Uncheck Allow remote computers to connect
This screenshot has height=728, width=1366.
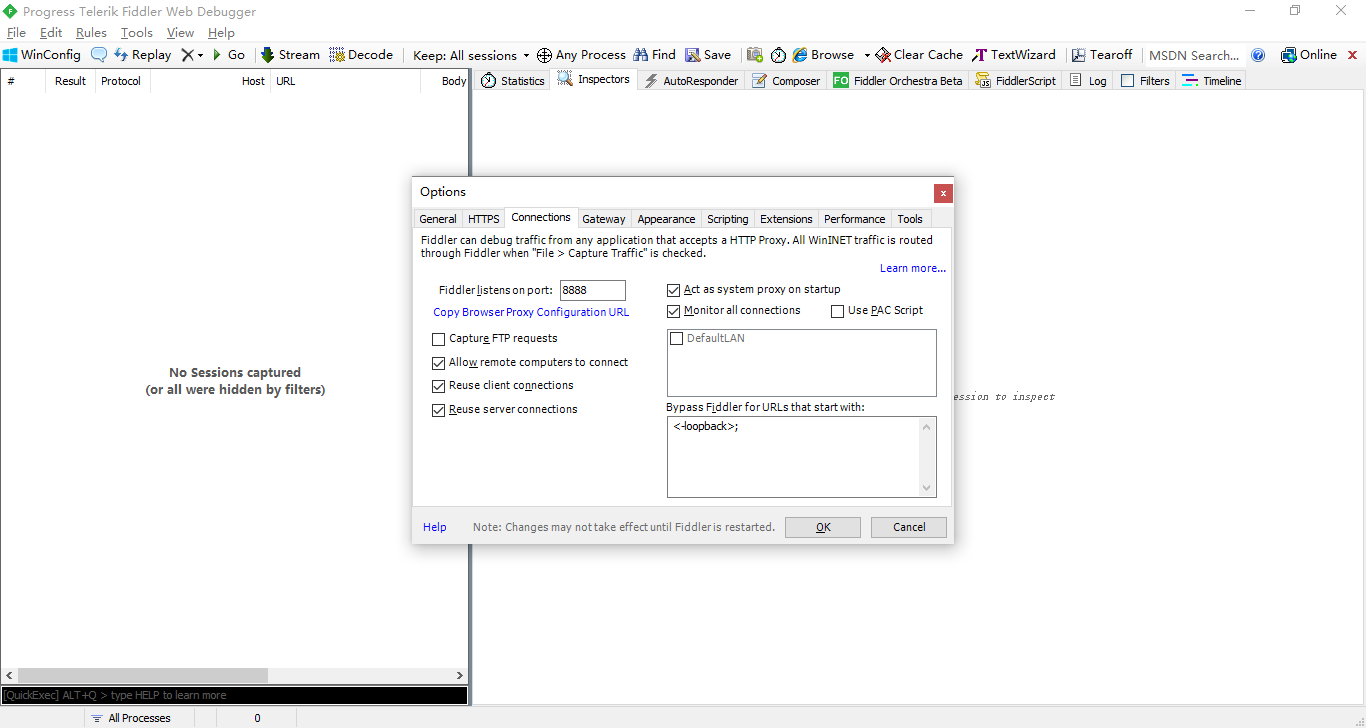pyautogui.click(x=438, y=363)
